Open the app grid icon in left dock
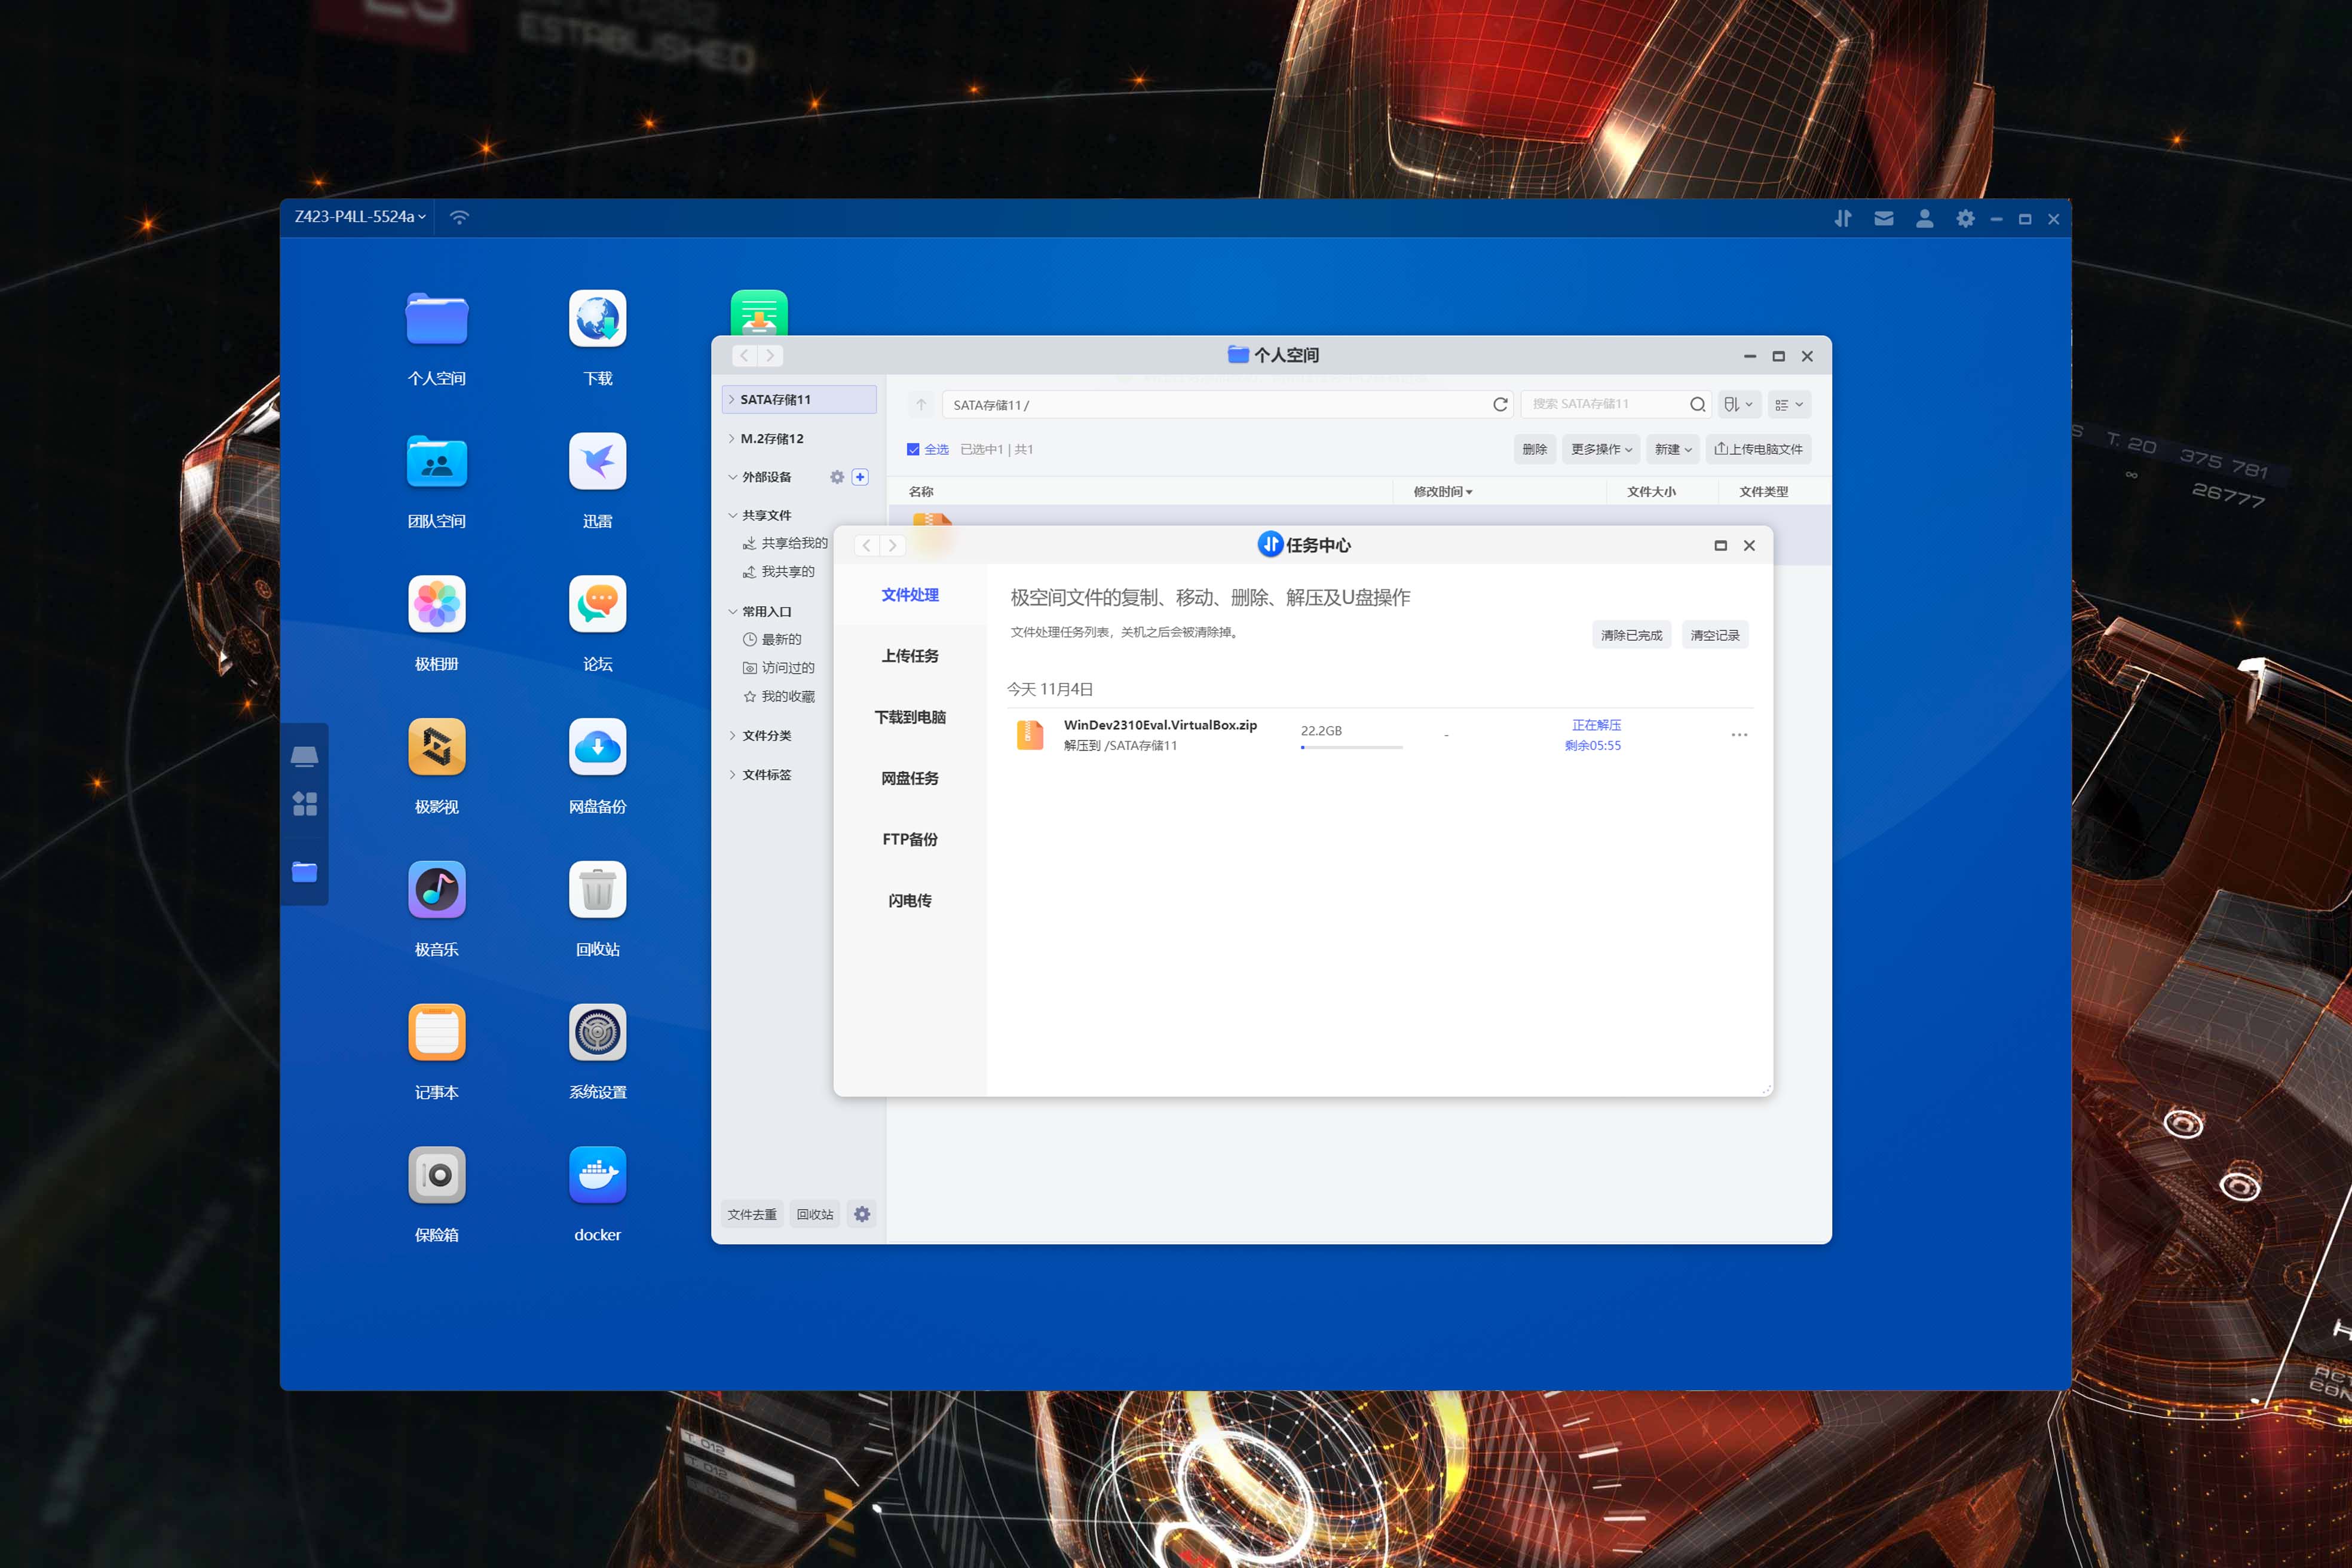The image size is (2352, 1568). [x=304, y=804]
